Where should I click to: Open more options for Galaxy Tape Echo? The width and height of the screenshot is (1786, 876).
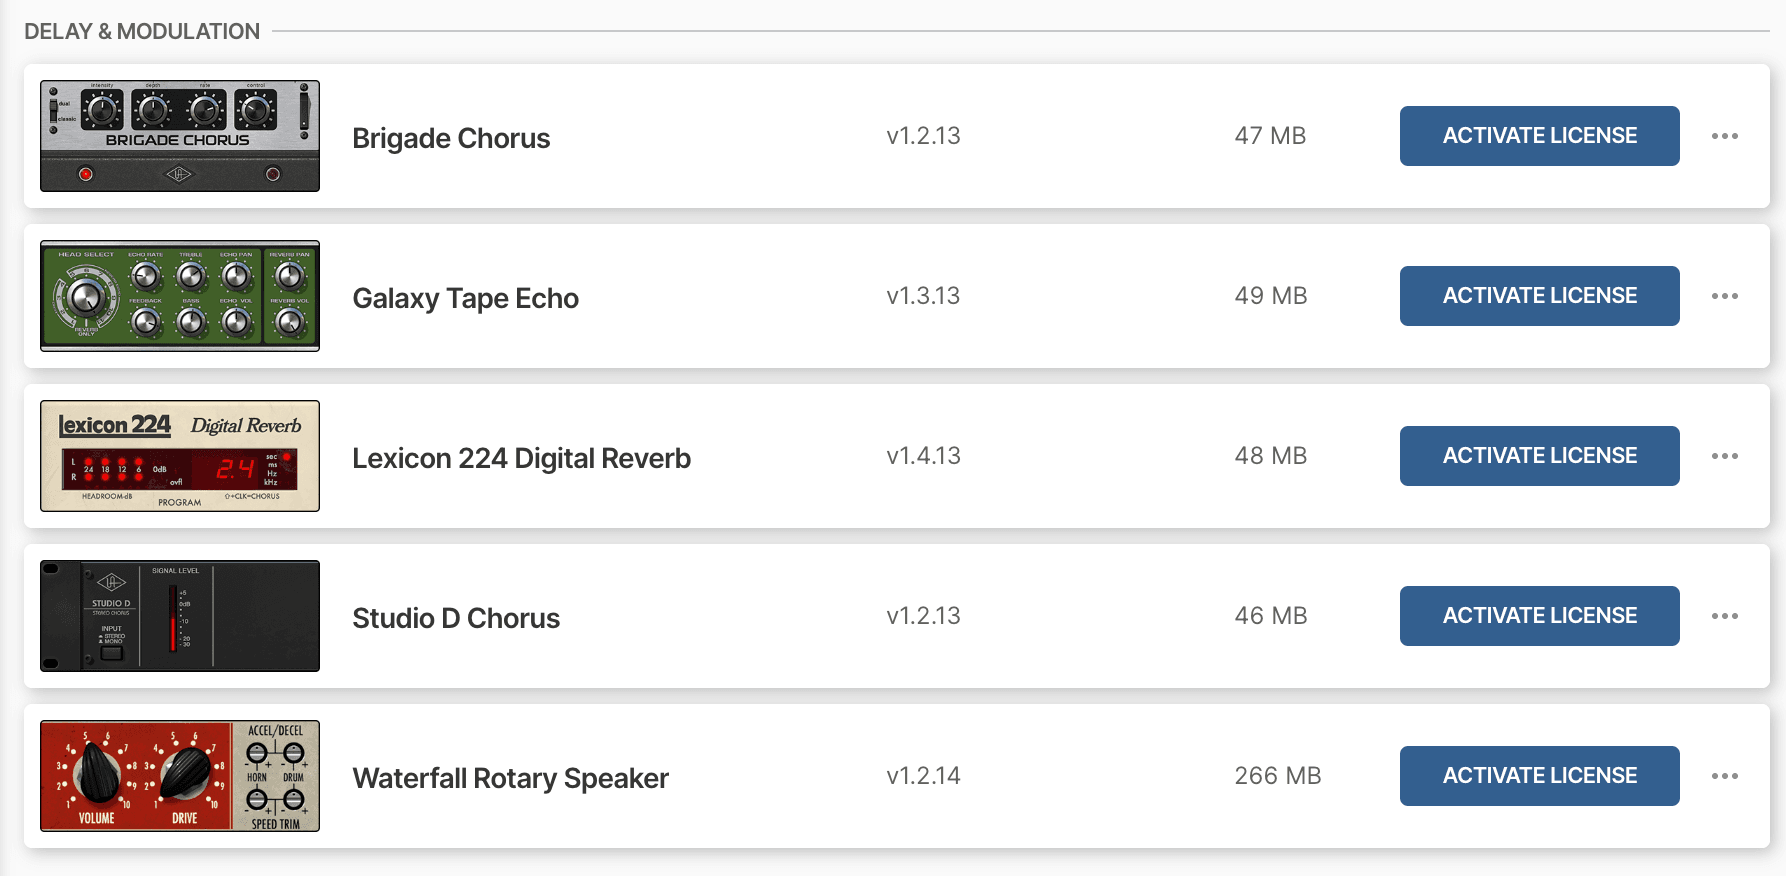pyautogui.click(x=1724, y=296)
